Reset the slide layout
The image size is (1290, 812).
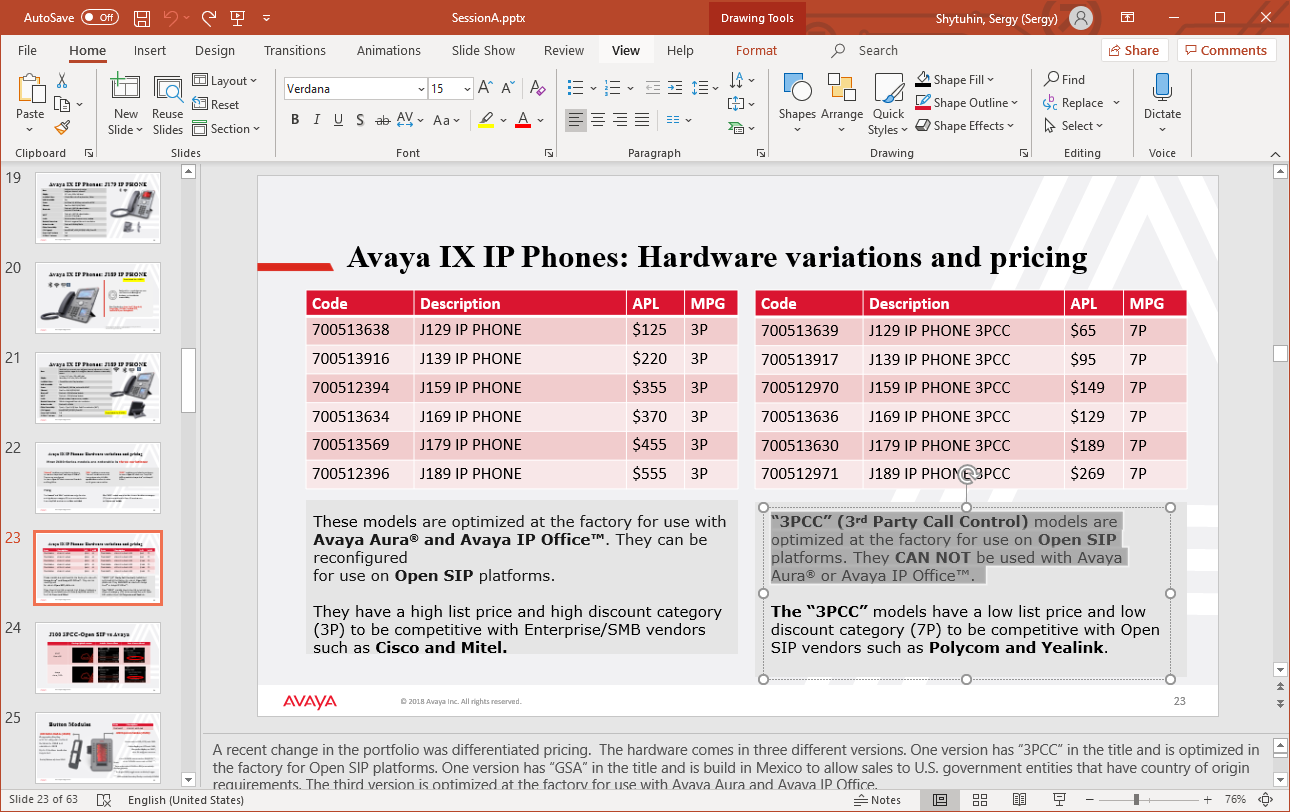pos(216,105)
